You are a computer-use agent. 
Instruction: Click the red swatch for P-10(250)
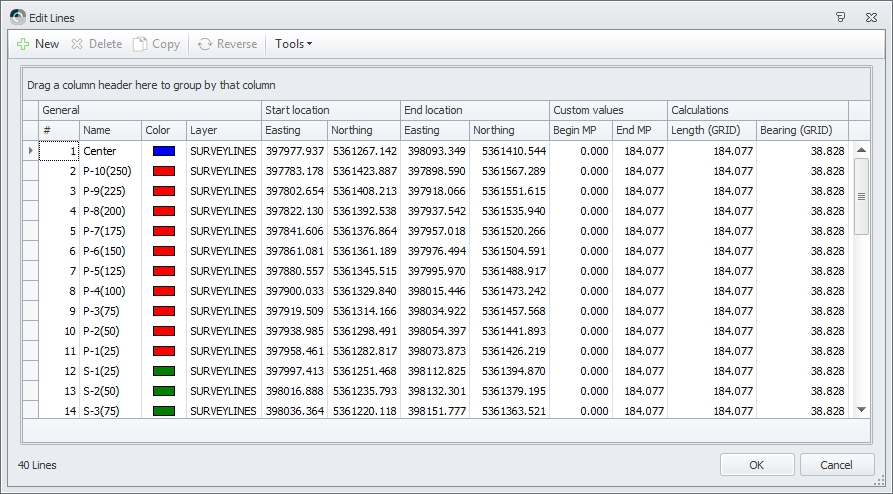164,171
